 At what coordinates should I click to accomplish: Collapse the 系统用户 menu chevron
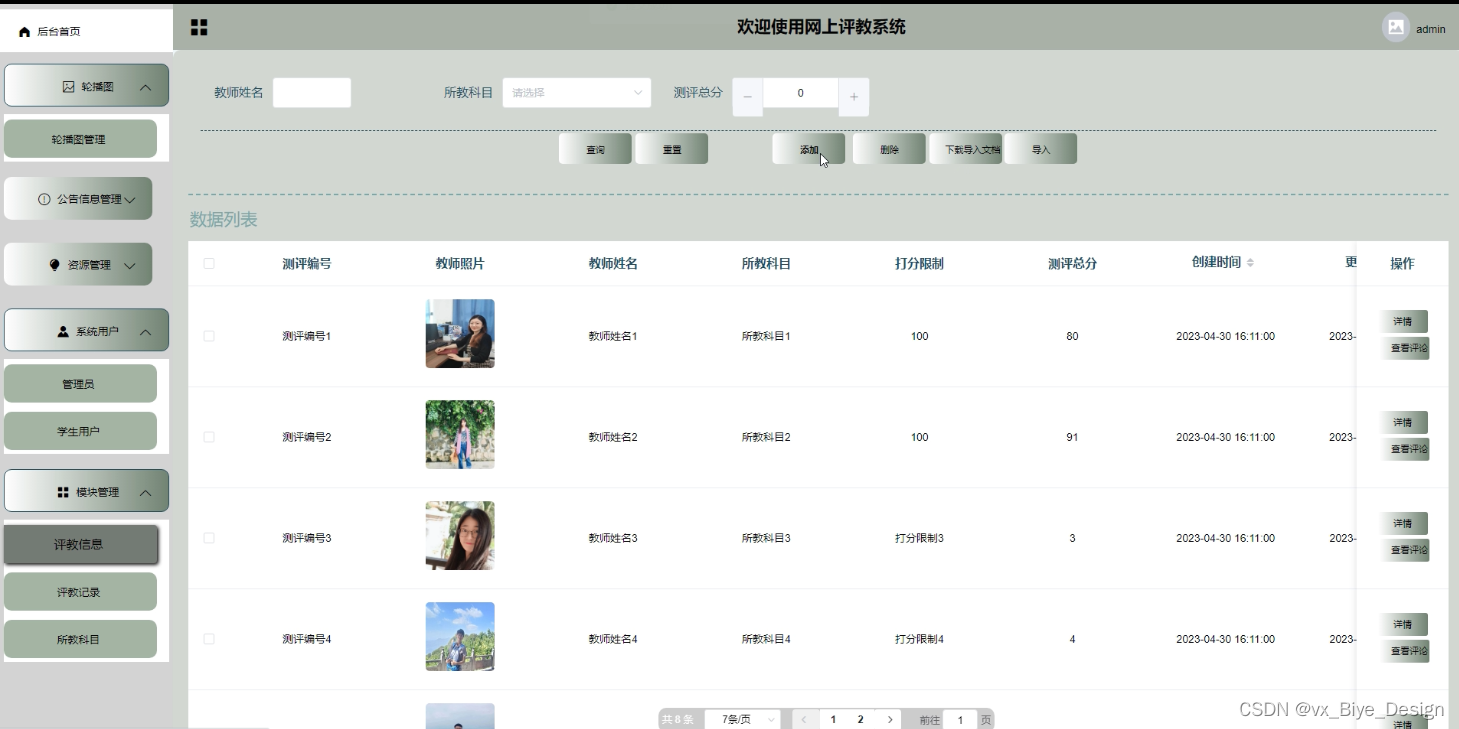(146, 332)
